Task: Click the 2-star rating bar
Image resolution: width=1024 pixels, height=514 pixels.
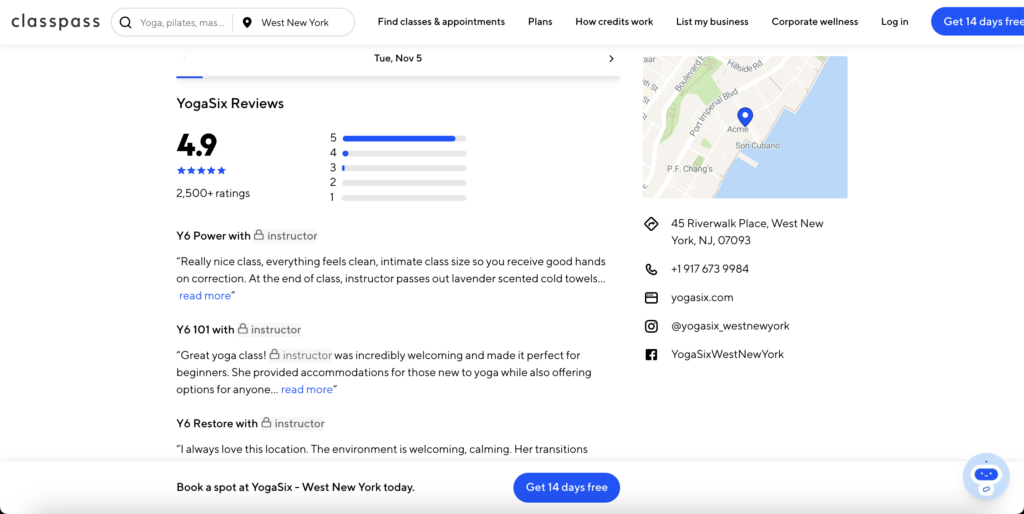Action: pyautogui.click(x=404, y=183)
